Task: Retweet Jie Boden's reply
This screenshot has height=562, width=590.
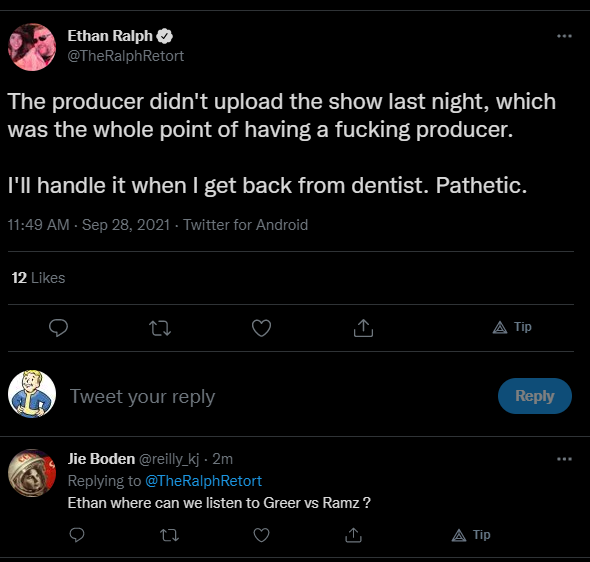Action: [169, 535]
